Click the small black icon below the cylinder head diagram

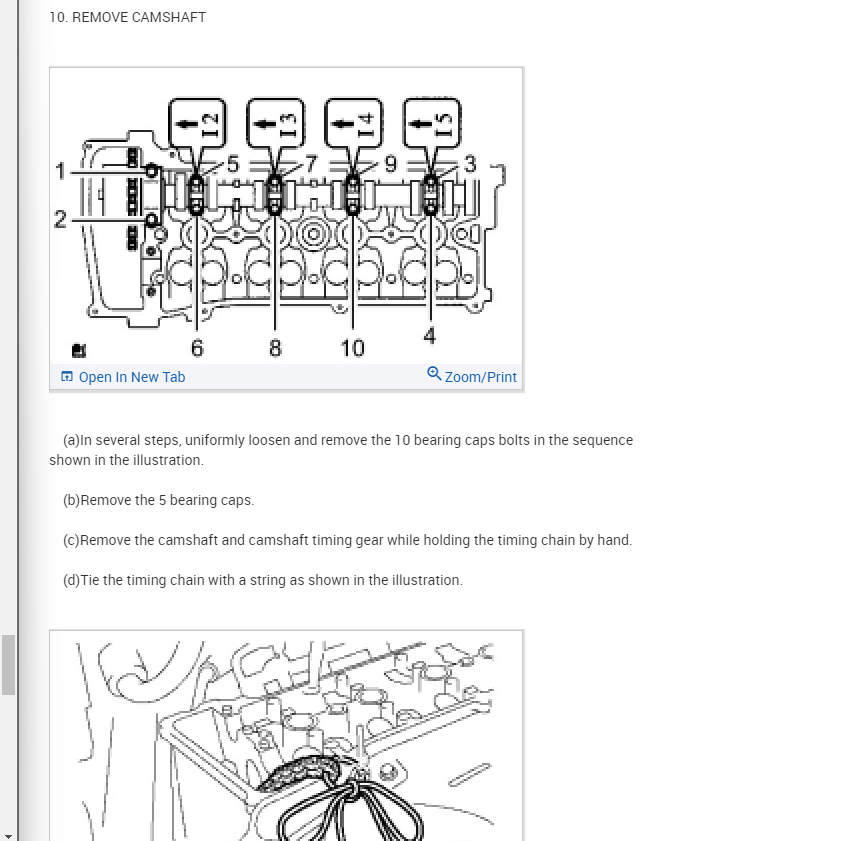(79, 350)
